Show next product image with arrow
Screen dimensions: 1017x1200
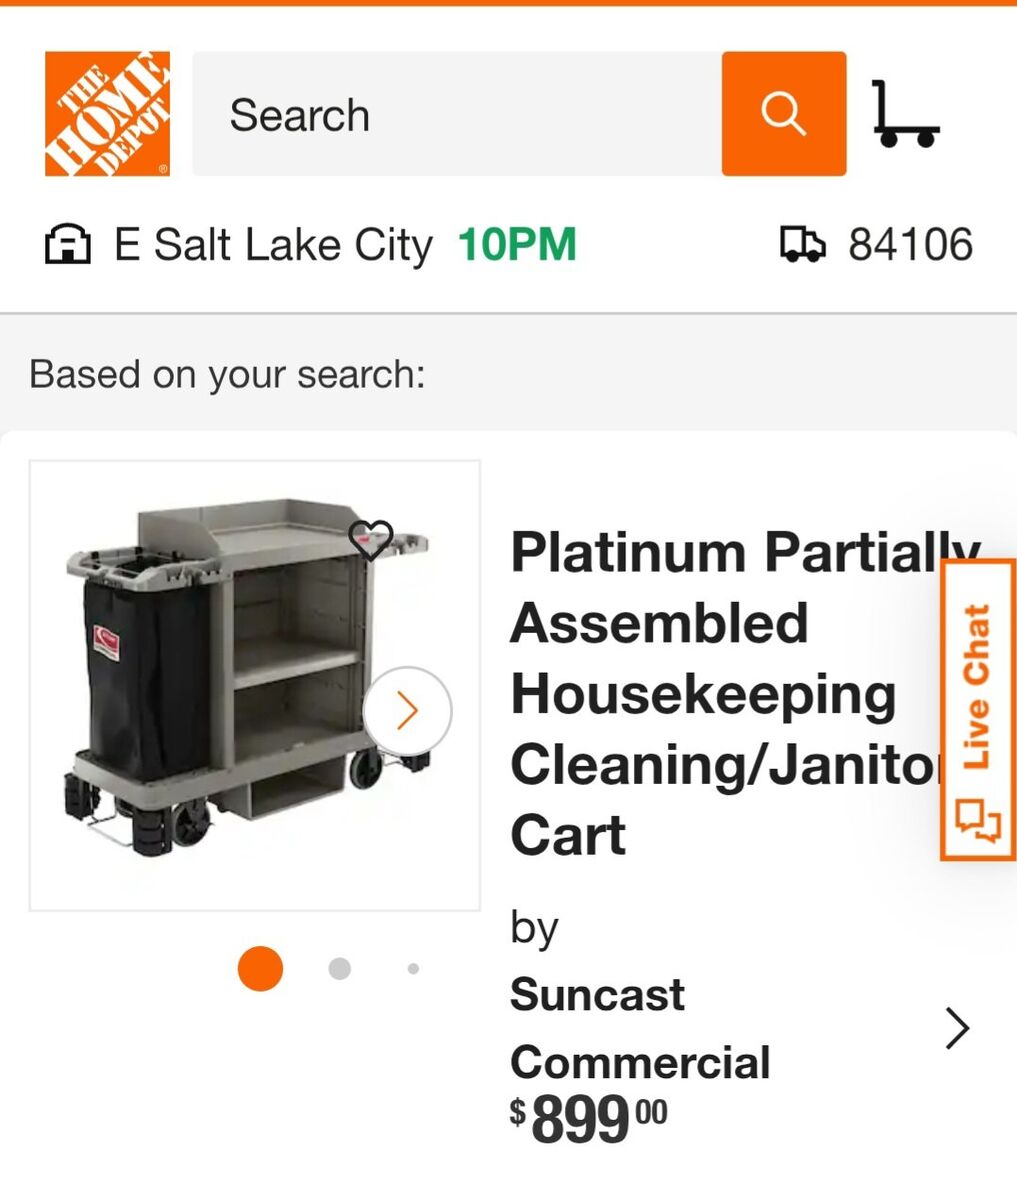(x=407, y=711)
